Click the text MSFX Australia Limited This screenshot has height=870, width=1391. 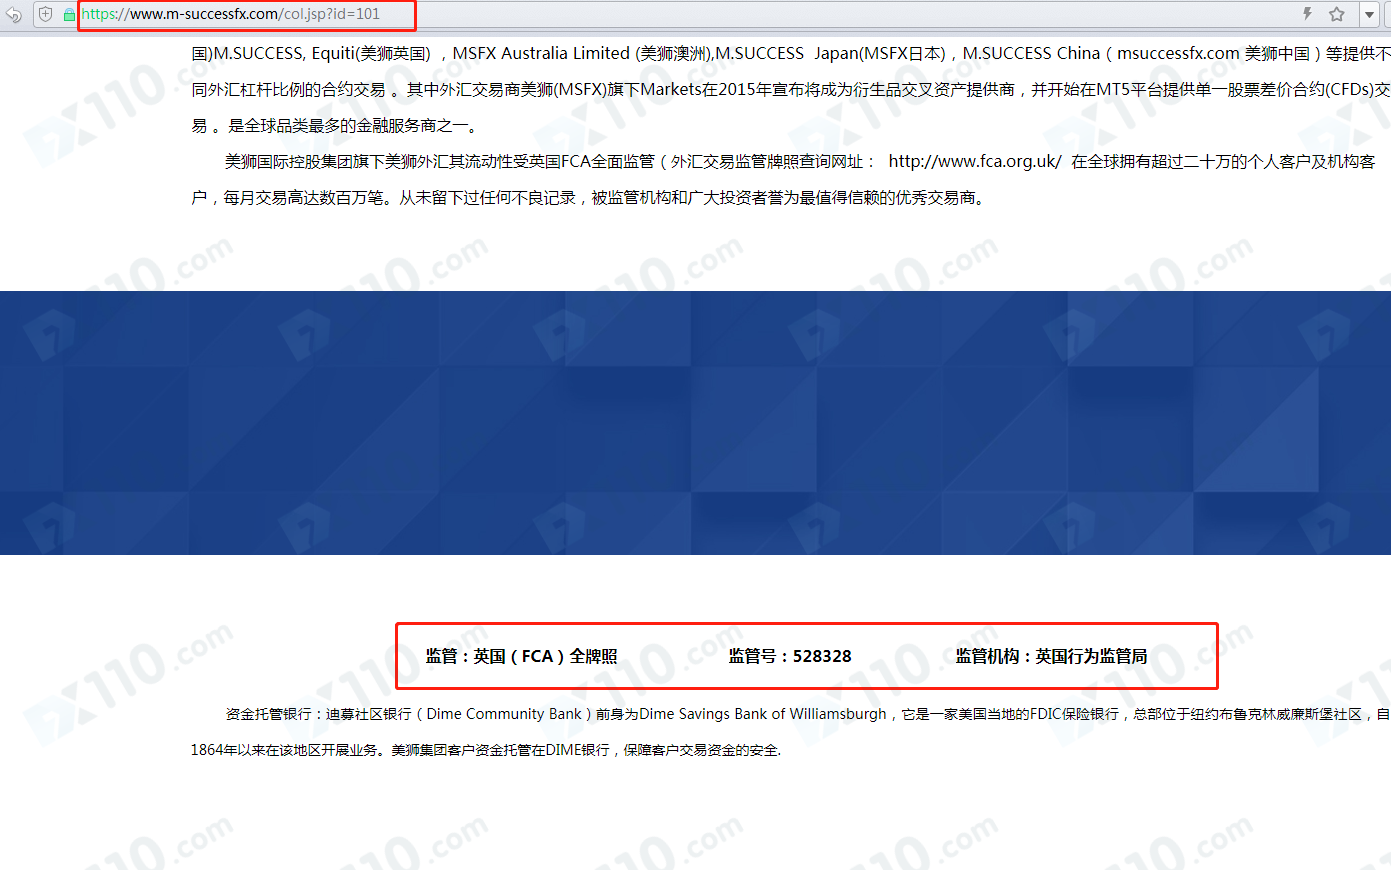click(x=541, y=53)
